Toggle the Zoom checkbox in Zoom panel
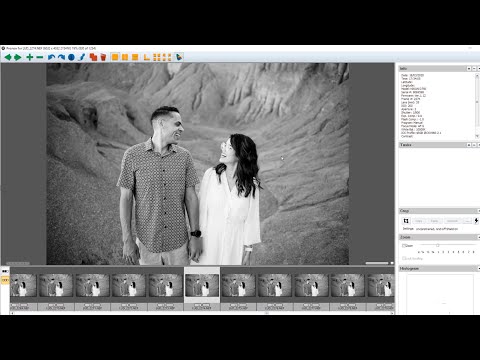Image resolution: width=480 pixels, height=360 pixels. [x=404, y=246]
